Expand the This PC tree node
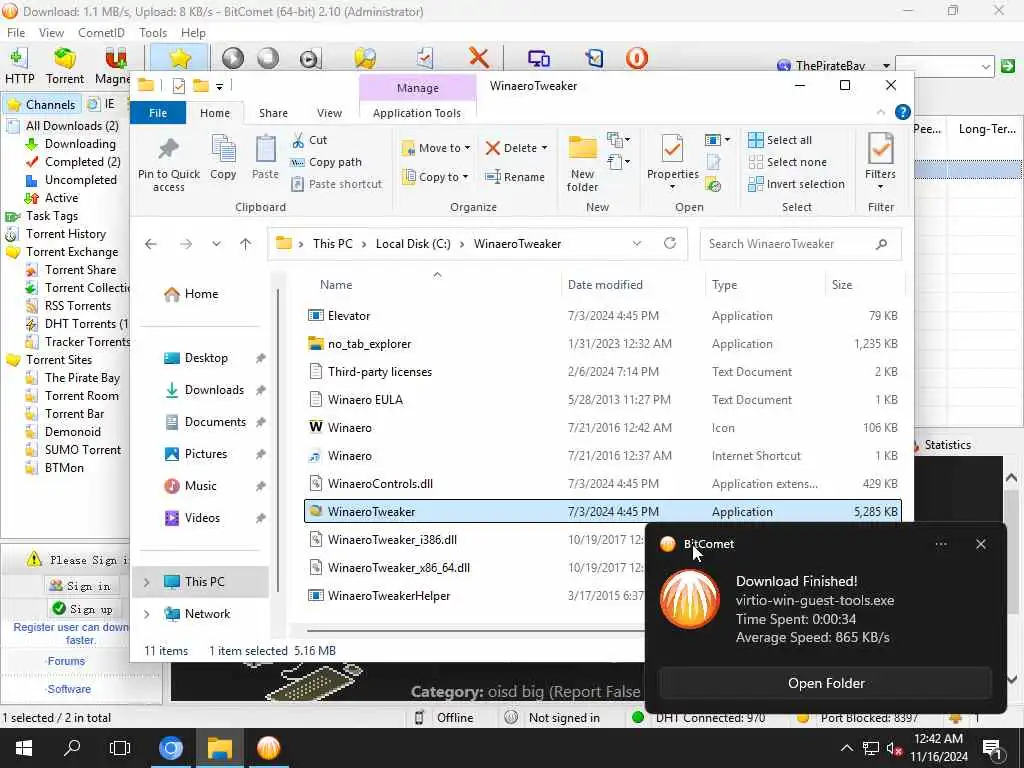 tap(147, 582)
